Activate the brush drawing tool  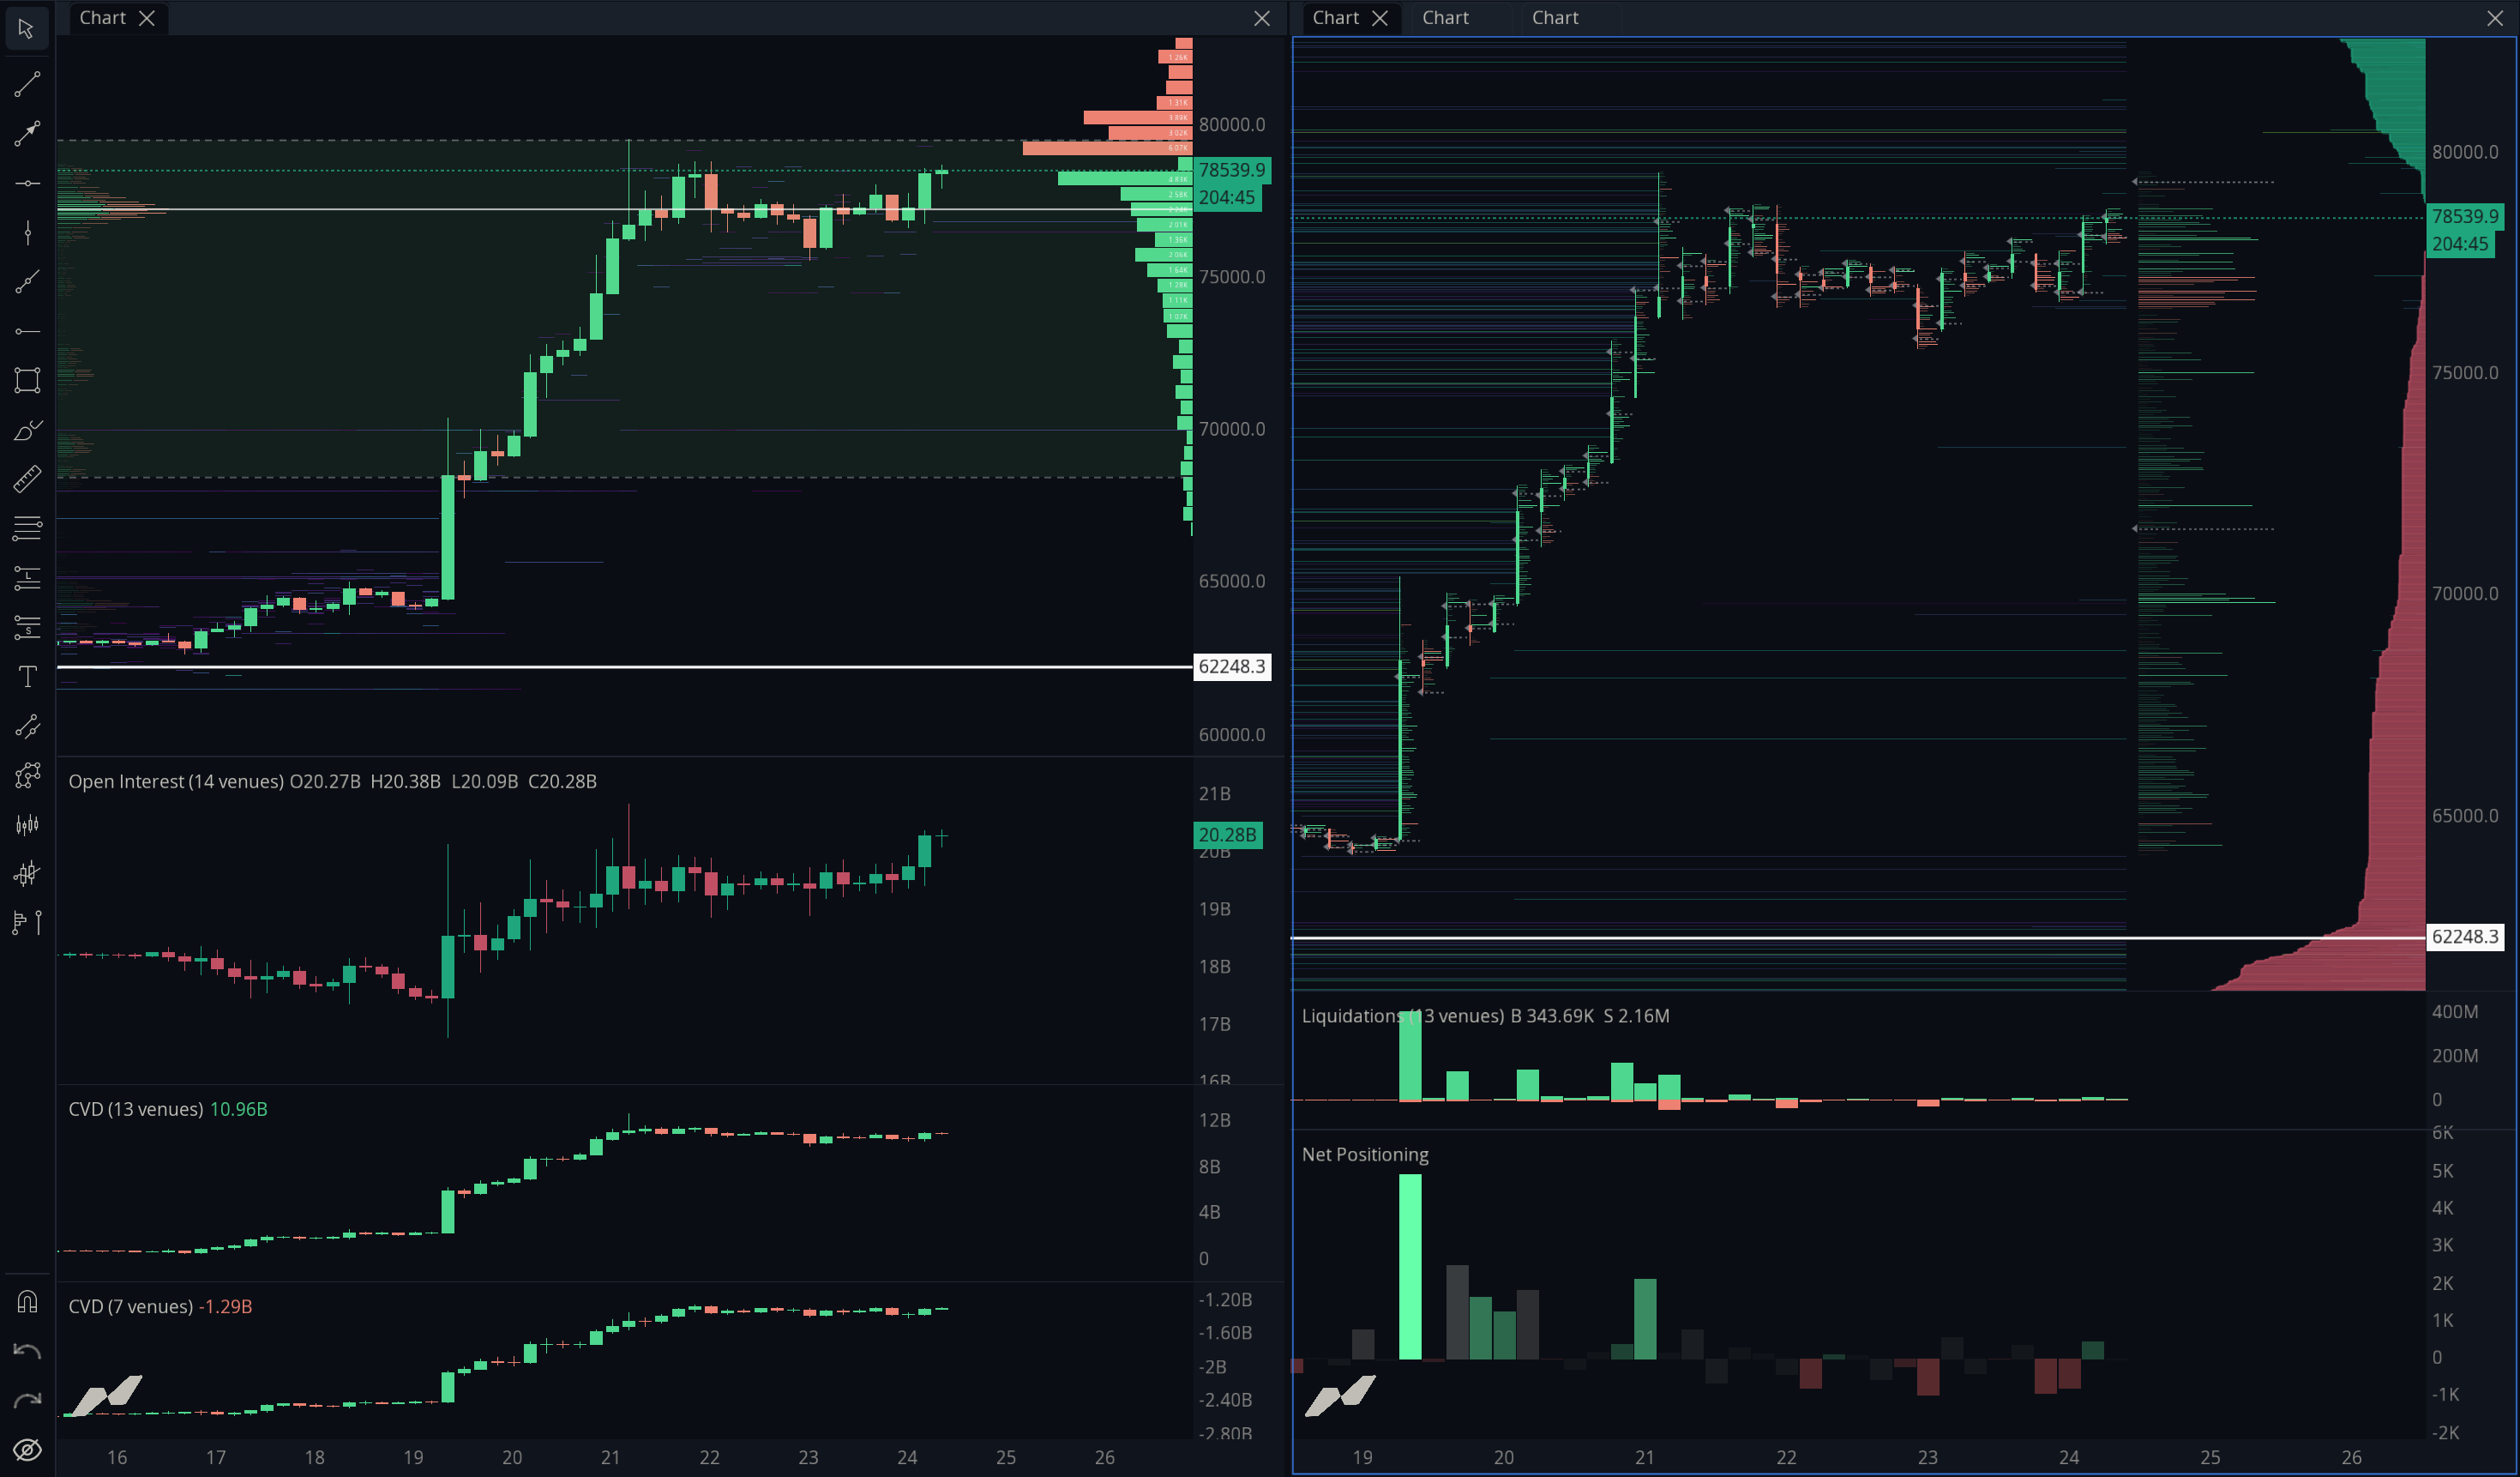[27, 430]
